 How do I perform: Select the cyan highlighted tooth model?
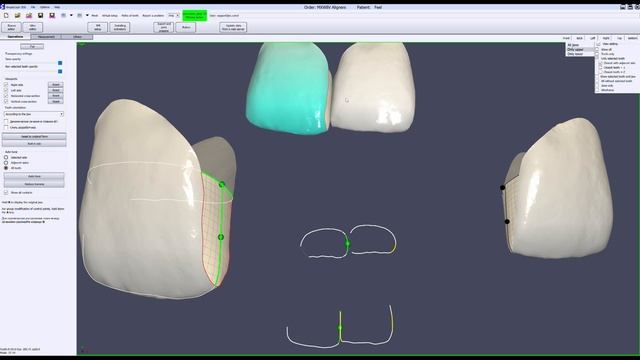288,88
